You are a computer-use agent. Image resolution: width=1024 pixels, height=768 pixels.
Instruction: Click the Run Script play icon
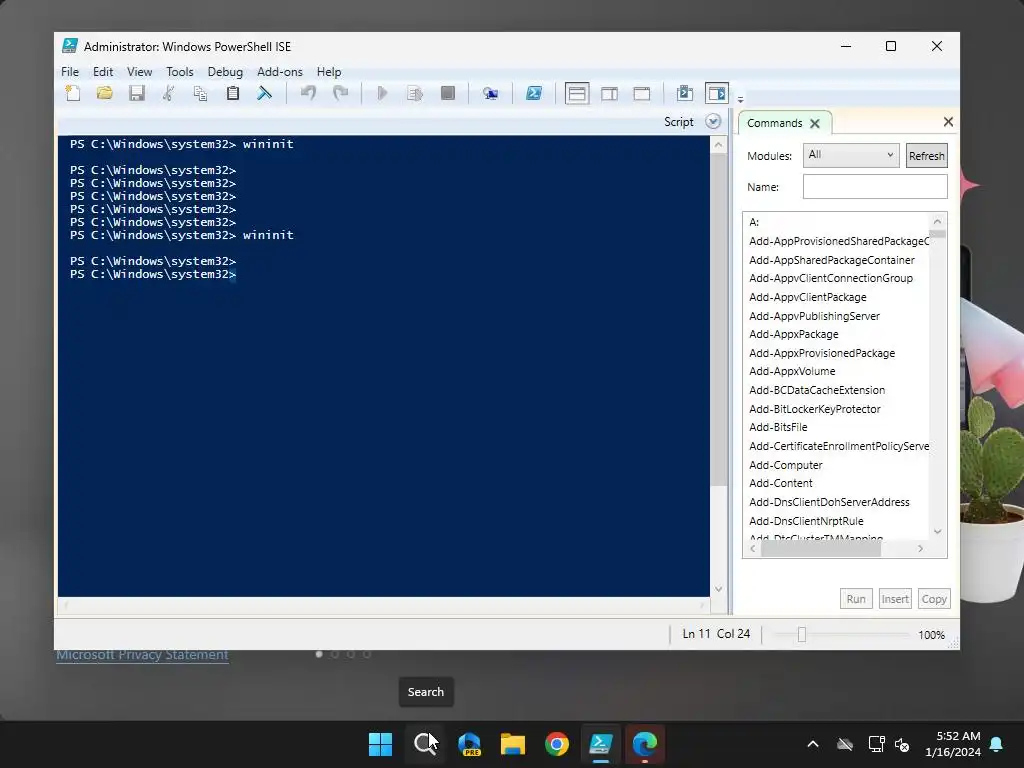[383, 93]
